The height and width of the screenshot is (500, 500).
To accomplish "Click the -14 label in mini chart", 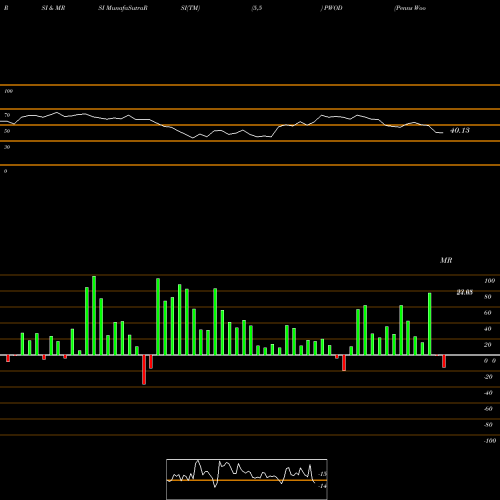I will pos(323,486).
